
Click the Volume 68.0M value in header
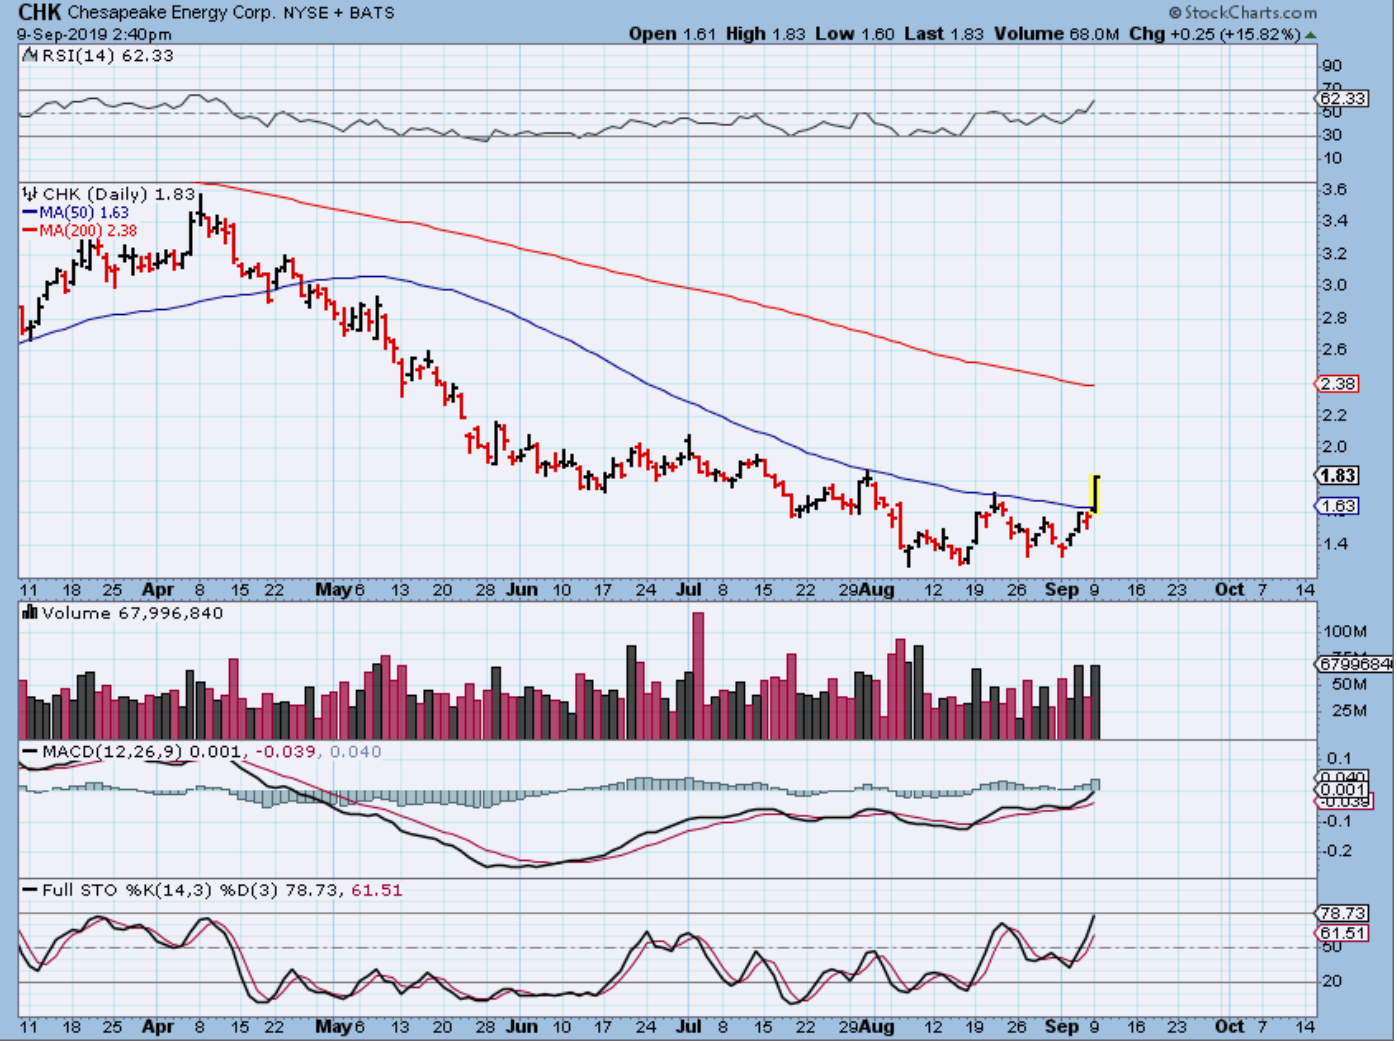1057,34
